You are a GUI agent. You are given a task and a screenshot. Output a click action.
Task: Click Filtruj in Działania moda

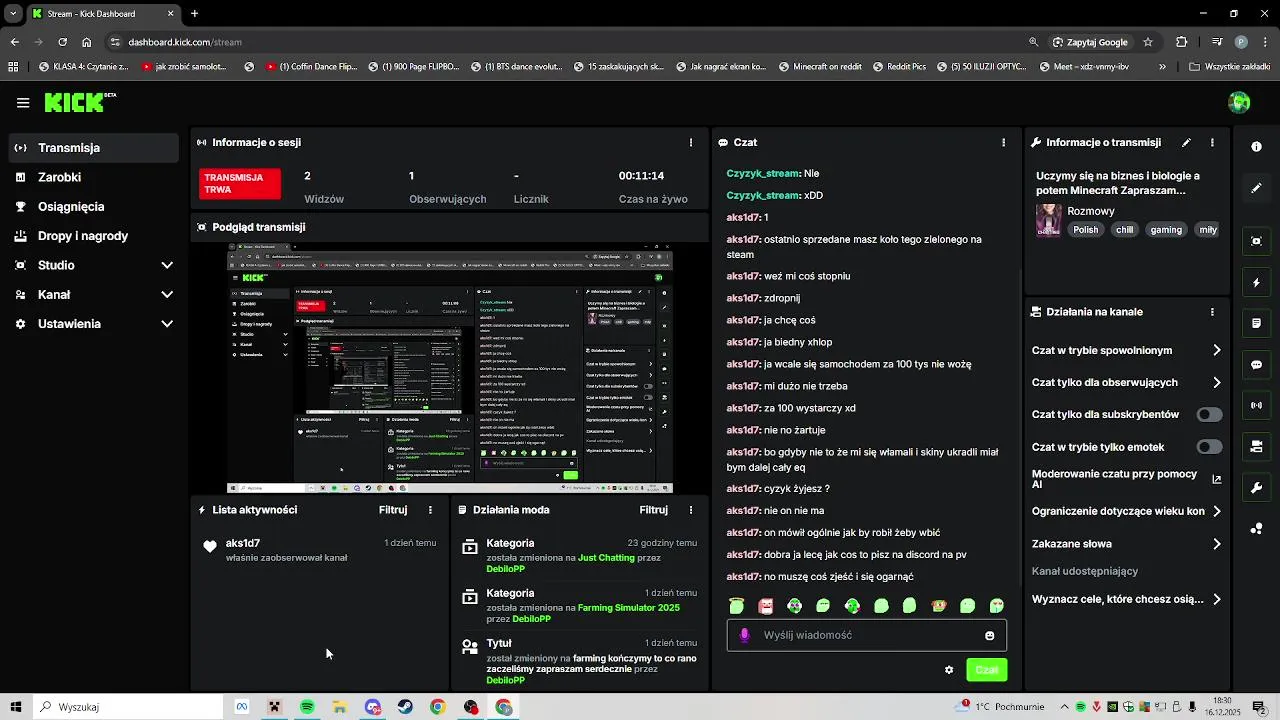[x=653, y=510]
